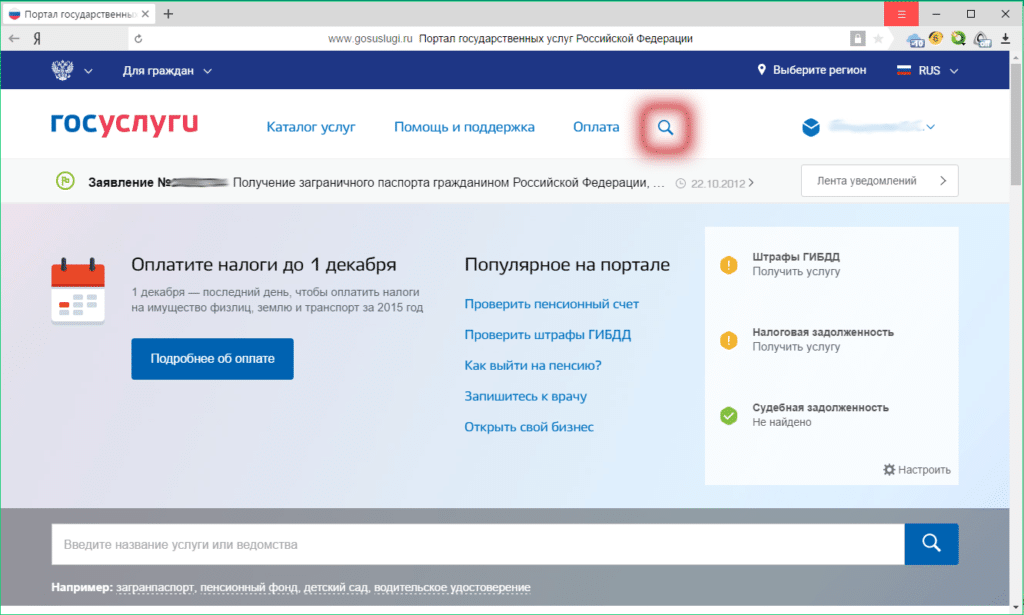Click the green flag icon beside Заявление
The image size is (1024, 615).
65,181
